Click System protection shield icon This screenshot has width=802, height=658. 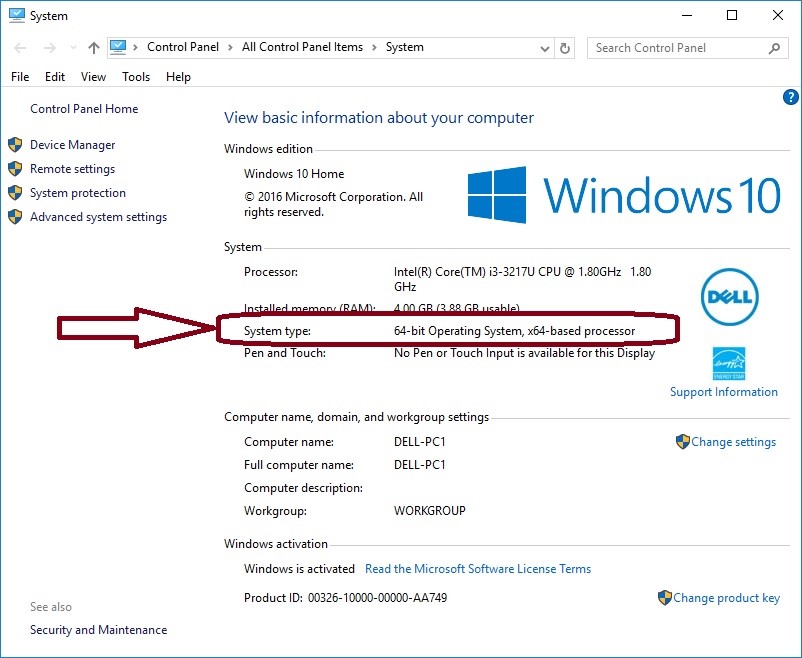(15, 193)
